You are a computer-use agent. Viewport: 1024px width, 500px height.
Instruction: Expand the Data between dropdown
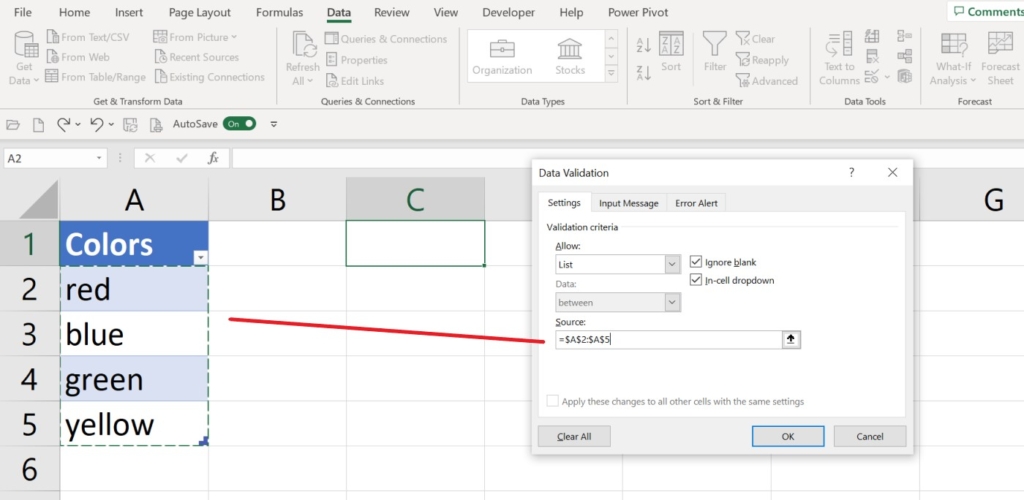[x=673, y=302]
